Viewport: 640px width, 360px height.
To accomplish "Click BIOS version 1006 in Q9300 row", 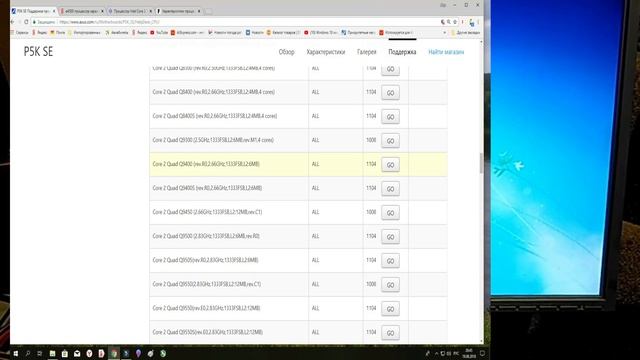I will pyautogui.click(x=371, y=140).
